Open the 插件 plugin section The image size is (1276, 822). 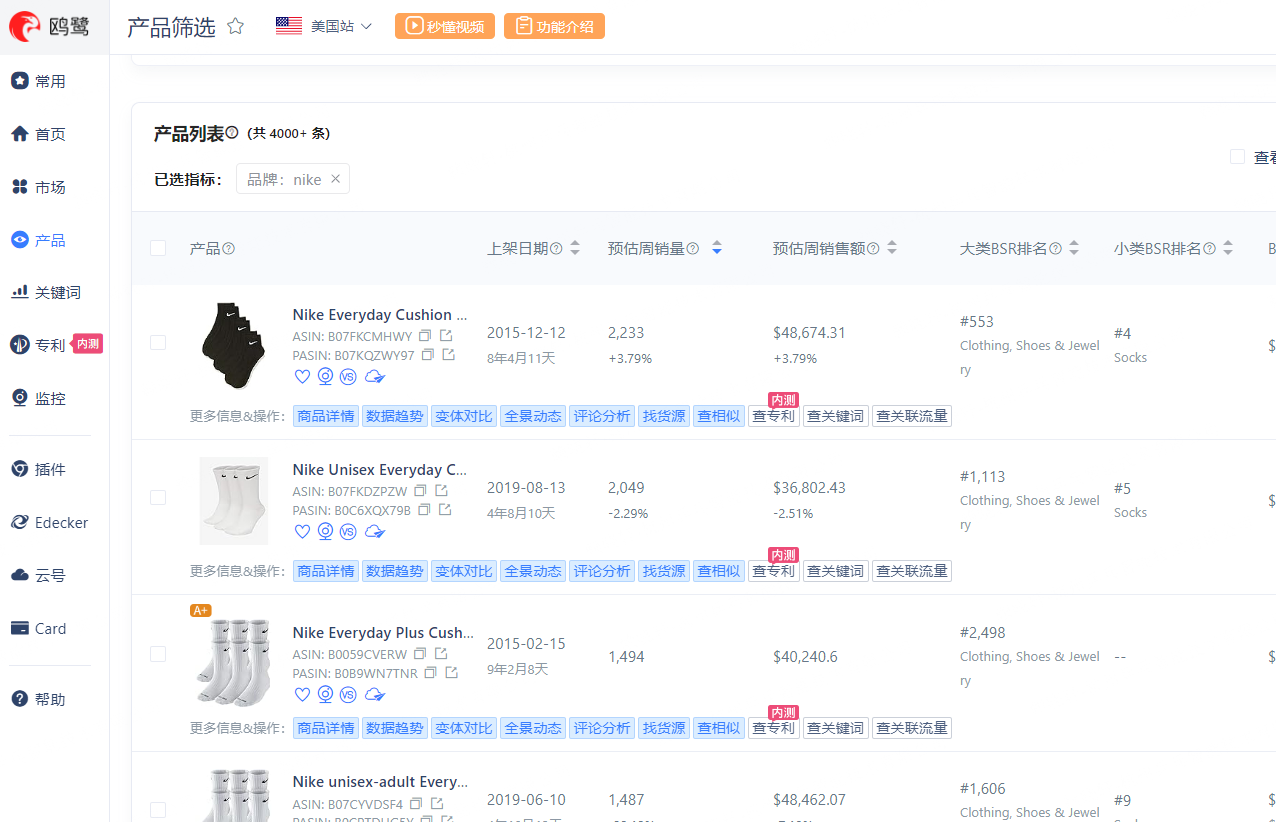point(38,469)
